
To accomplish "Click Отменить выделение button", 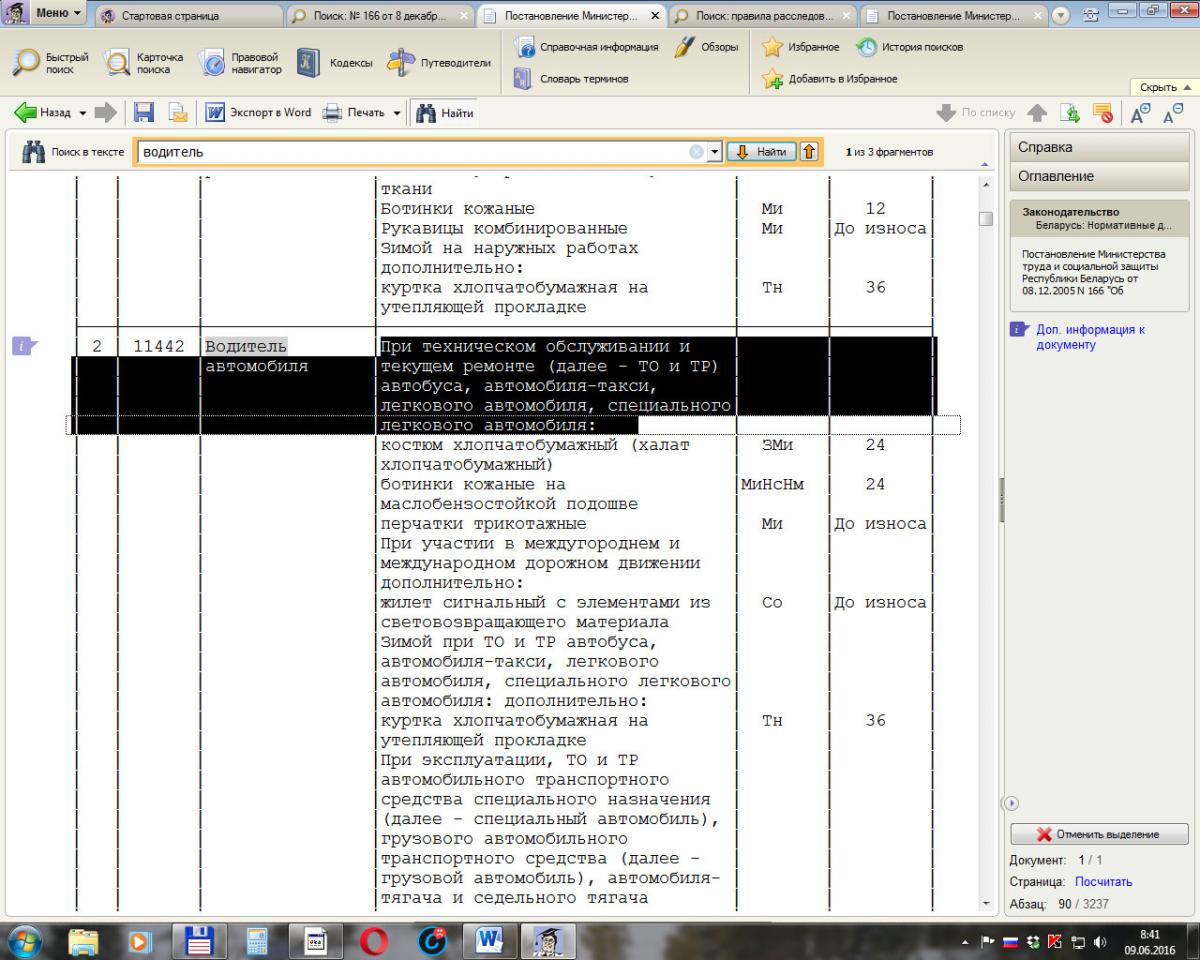I will point(1099,834).
